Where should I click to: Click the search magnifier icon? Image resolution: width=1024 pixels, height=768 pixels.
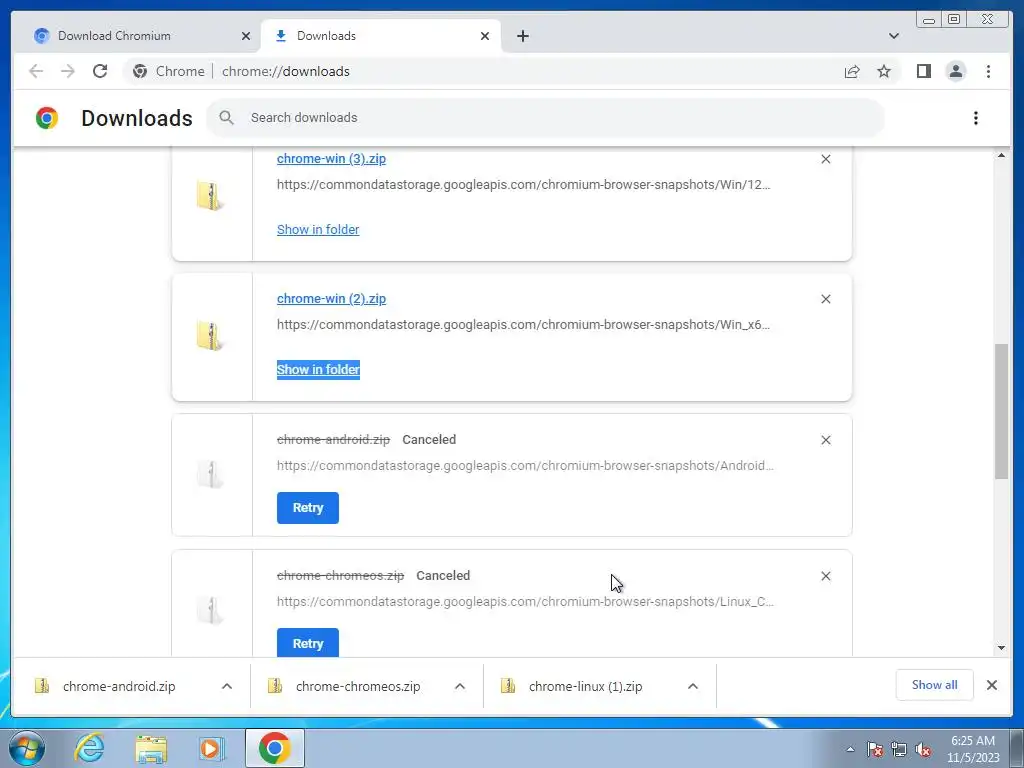click(226, 118)
